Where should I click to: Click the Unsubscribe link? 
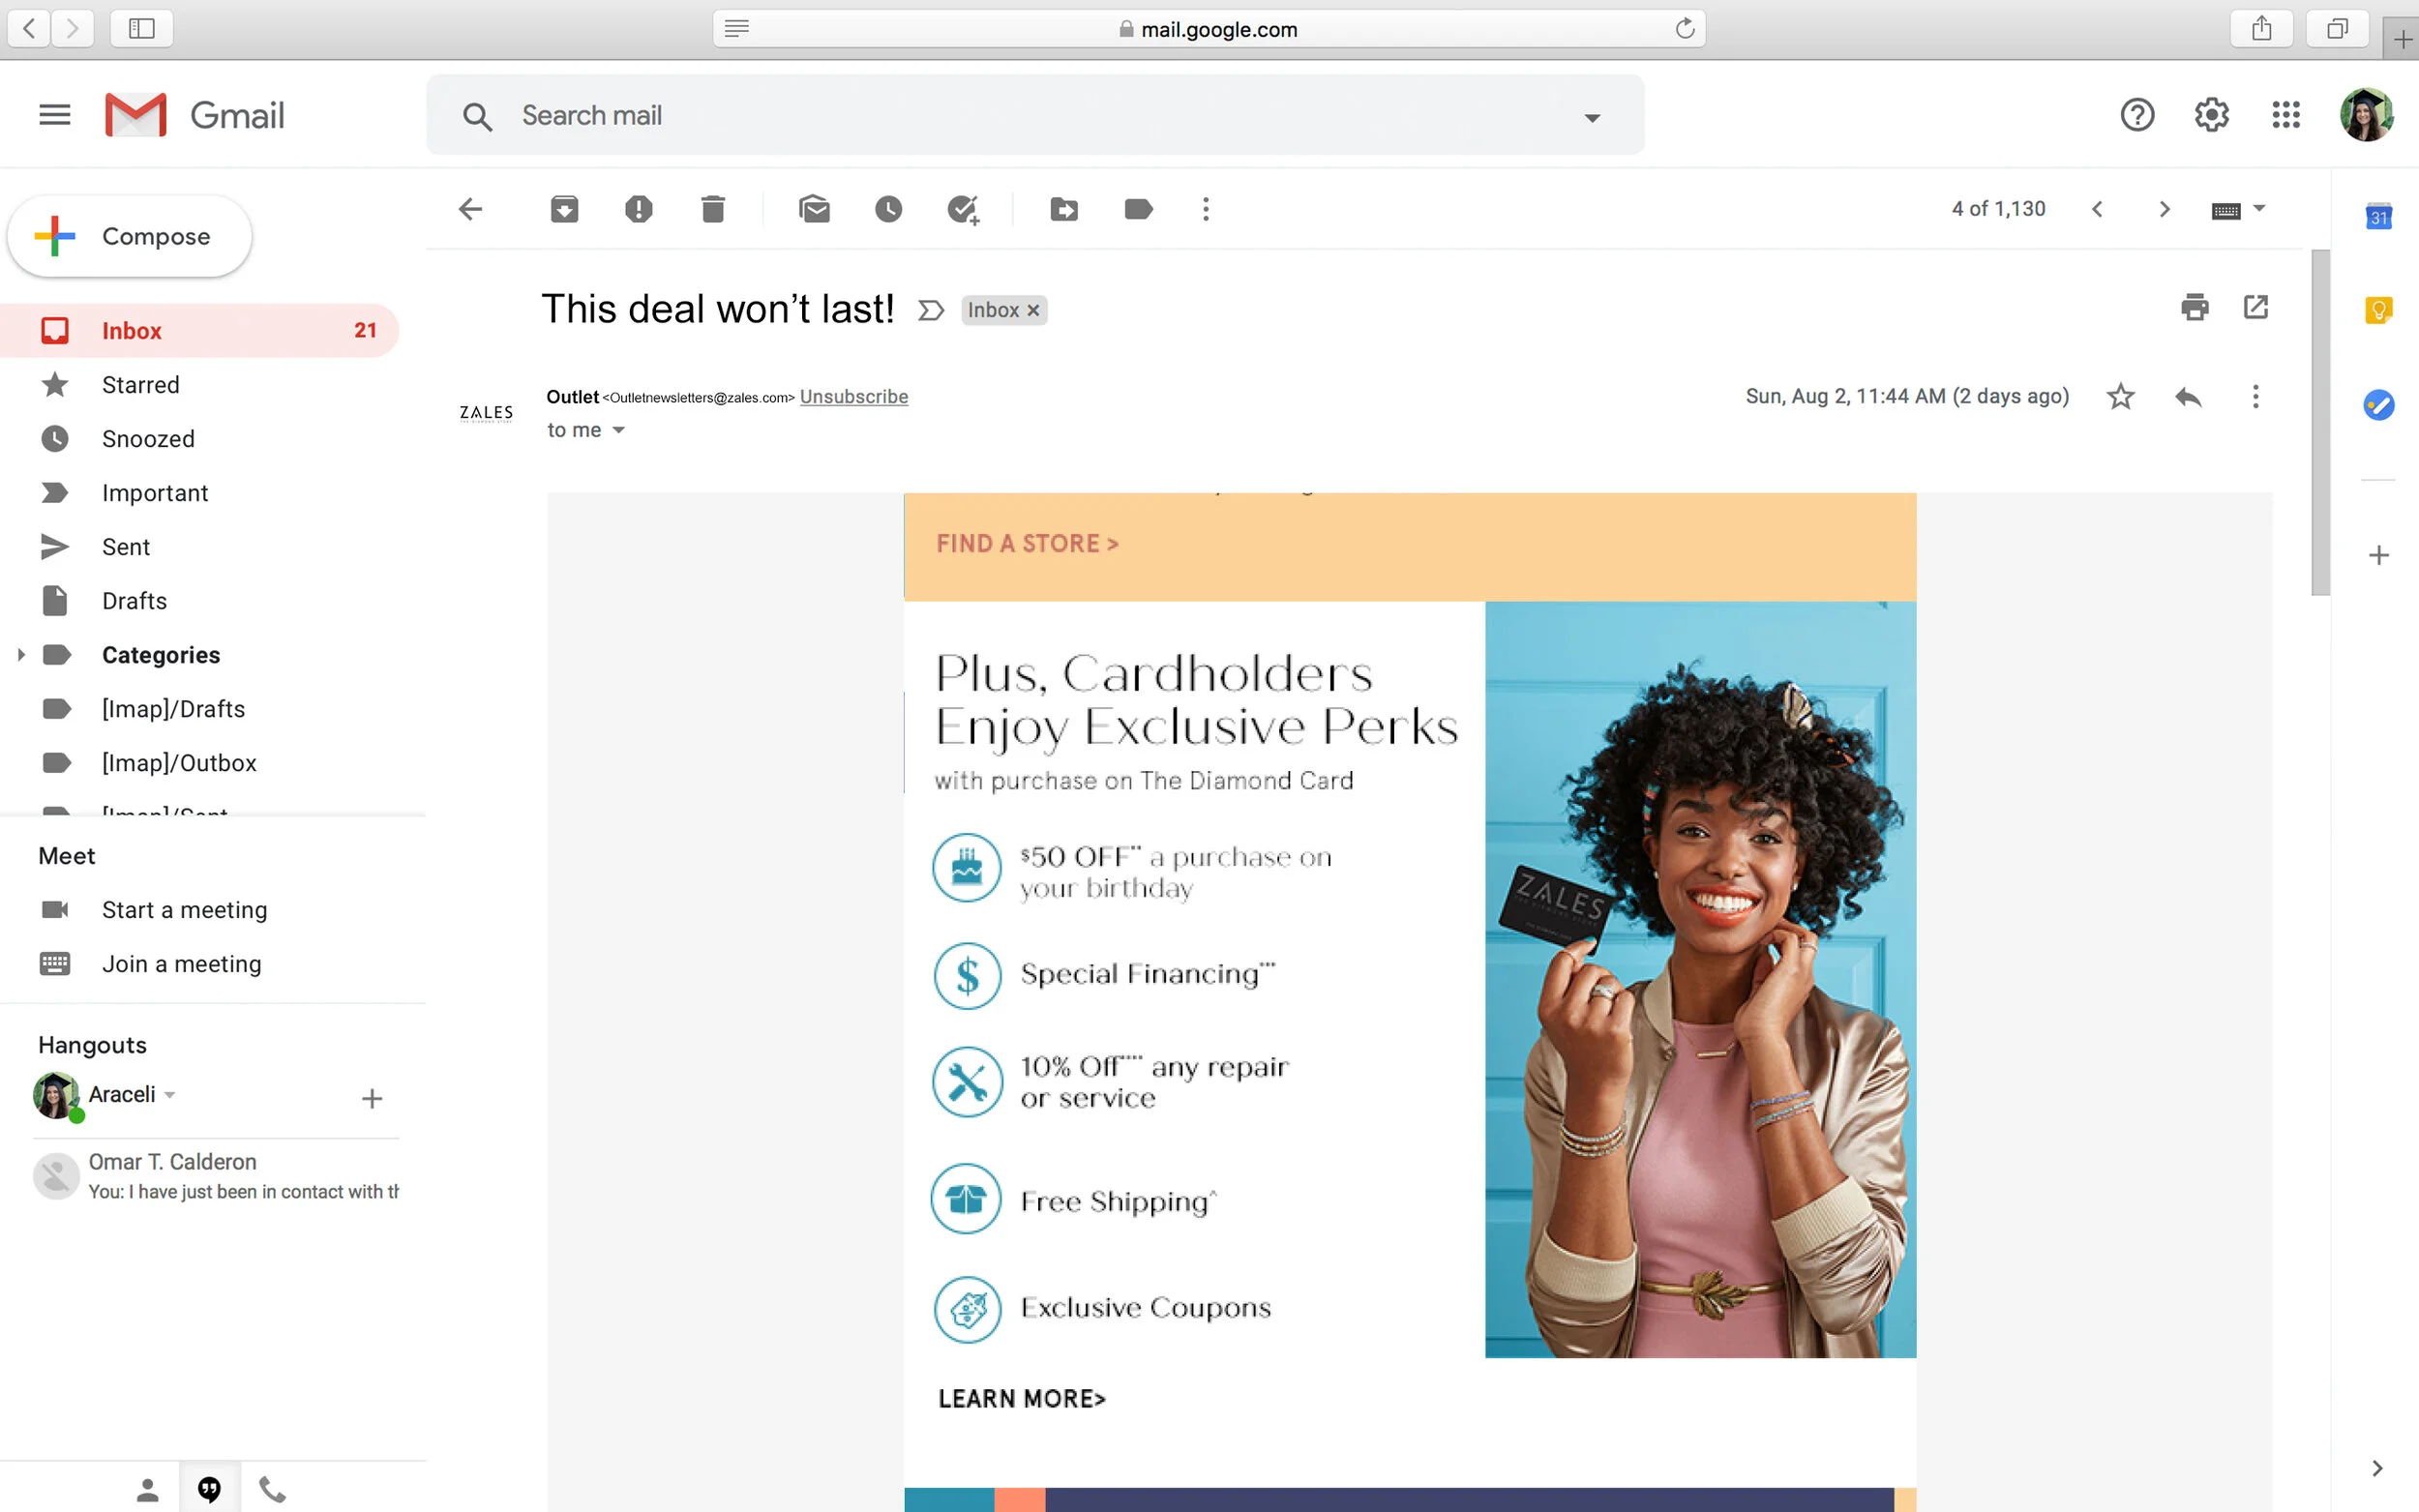tap(854, 397)
